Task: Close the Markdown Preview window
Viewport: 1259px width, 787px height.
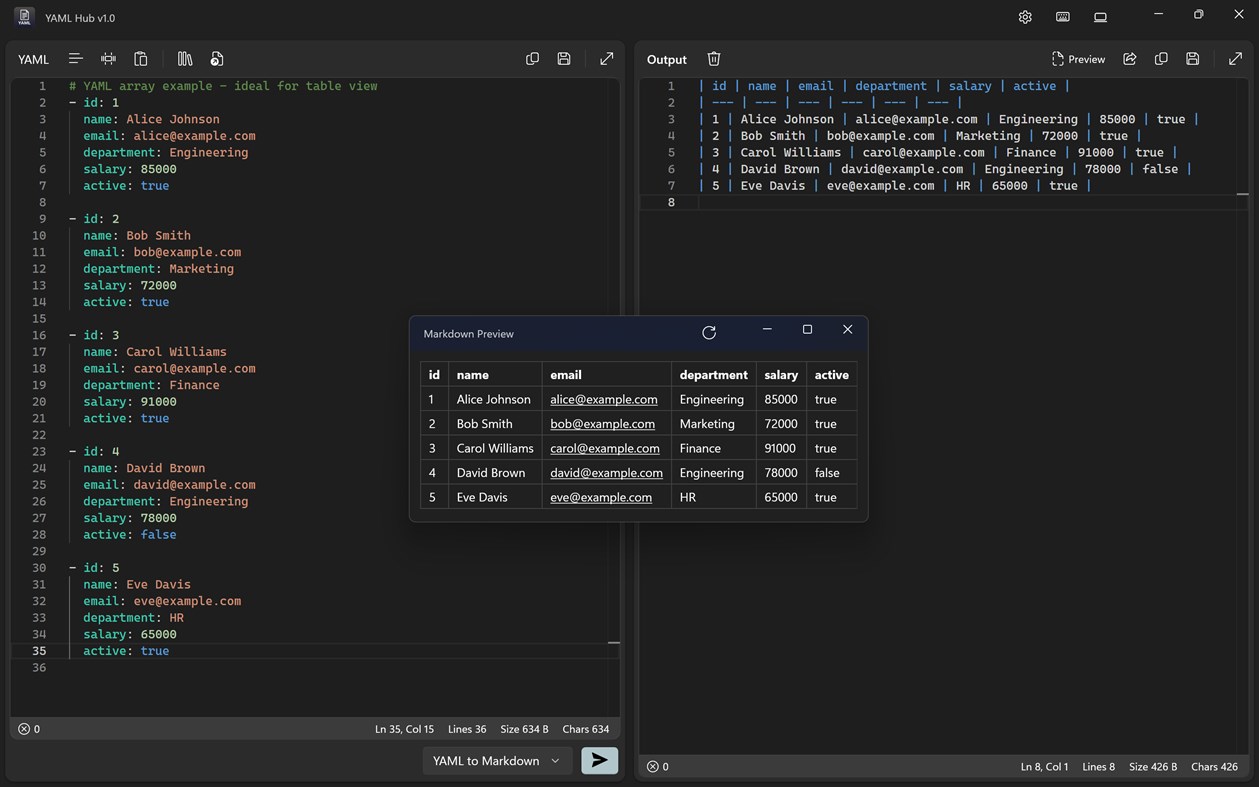Action: pos(847,330)
